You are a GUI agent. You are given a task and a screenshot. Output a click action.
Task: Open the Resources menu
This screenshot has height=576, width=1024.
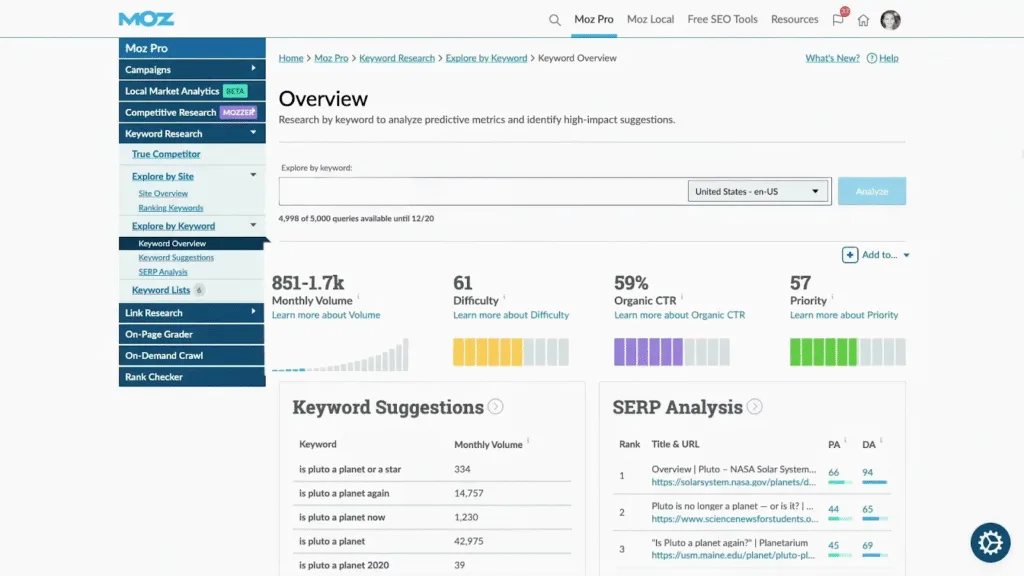pyautogui.click(x=794, y=18)
